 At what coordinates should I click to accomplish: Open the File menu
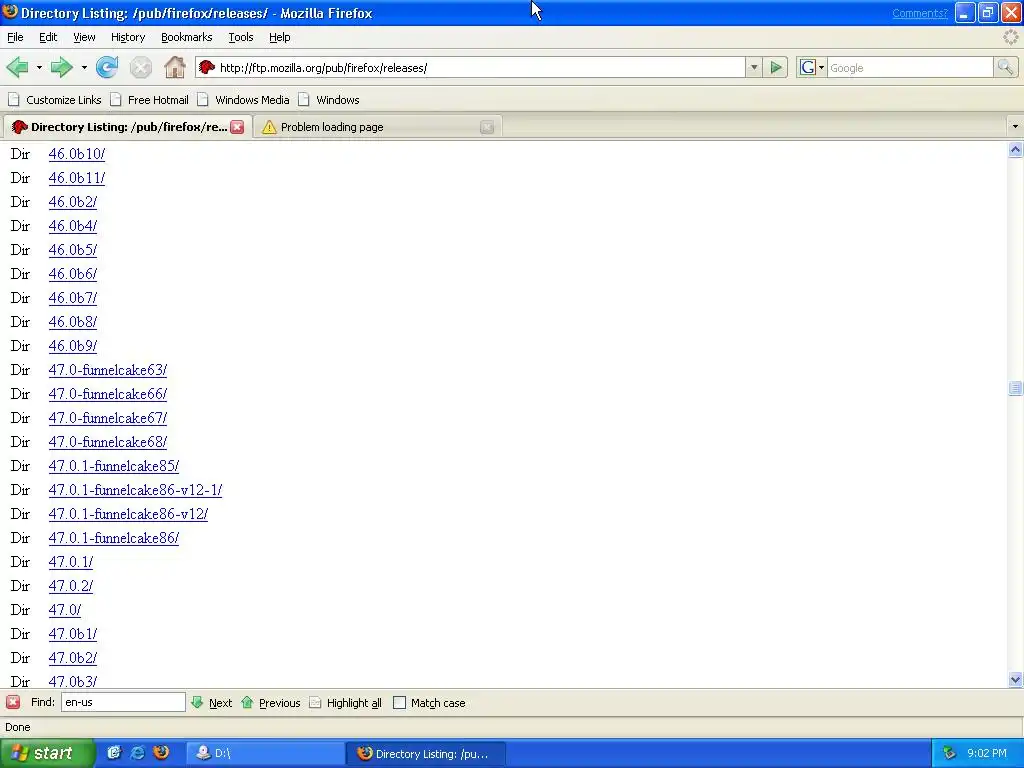[15, 37]
